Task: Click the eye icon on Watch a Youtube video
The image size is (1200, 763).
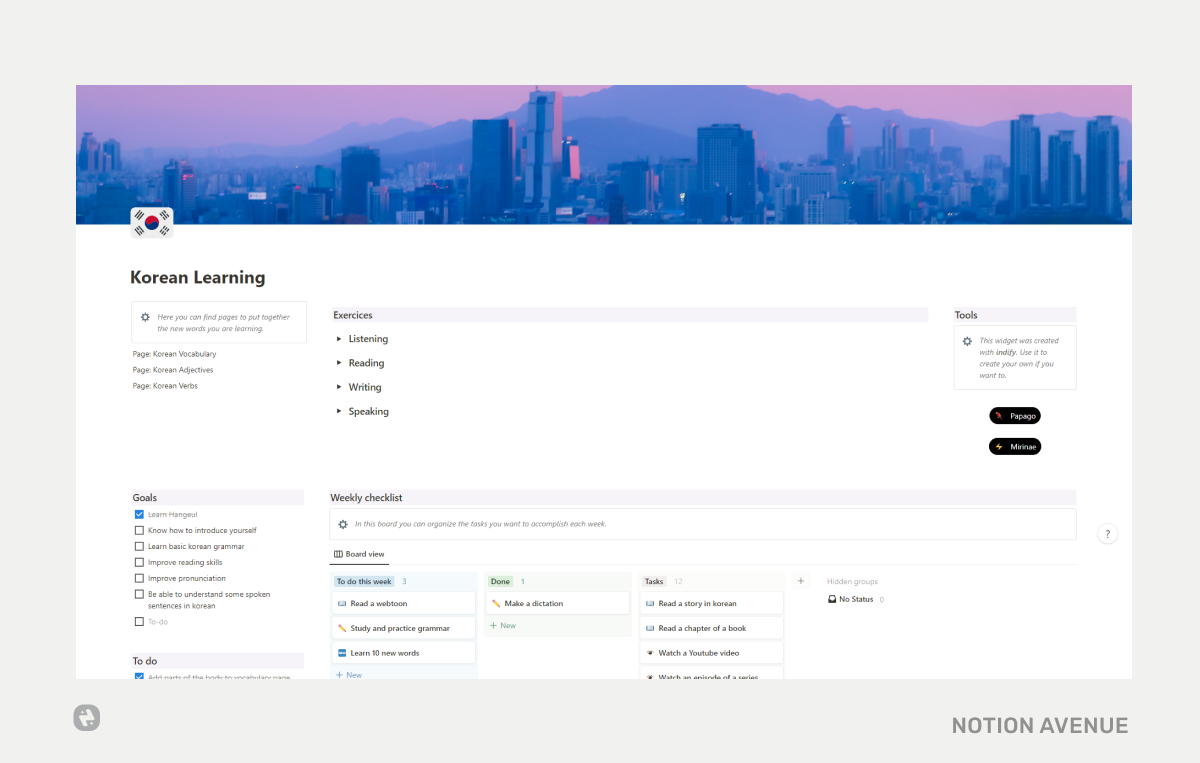Action: click(x=652, y=652)
